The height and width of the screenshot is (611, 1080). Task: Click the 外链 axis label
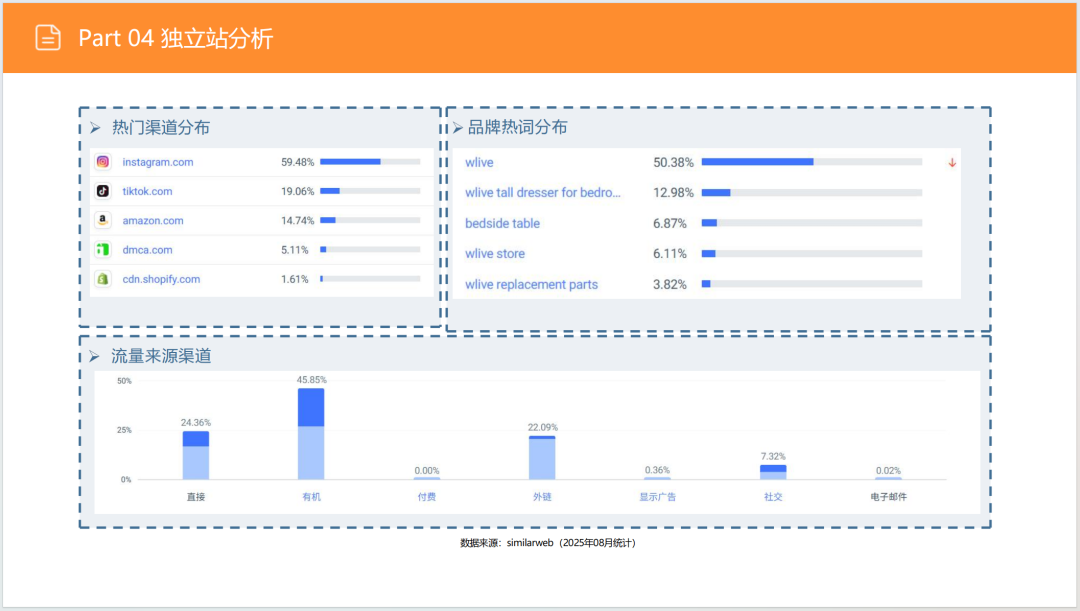[542, 497]
